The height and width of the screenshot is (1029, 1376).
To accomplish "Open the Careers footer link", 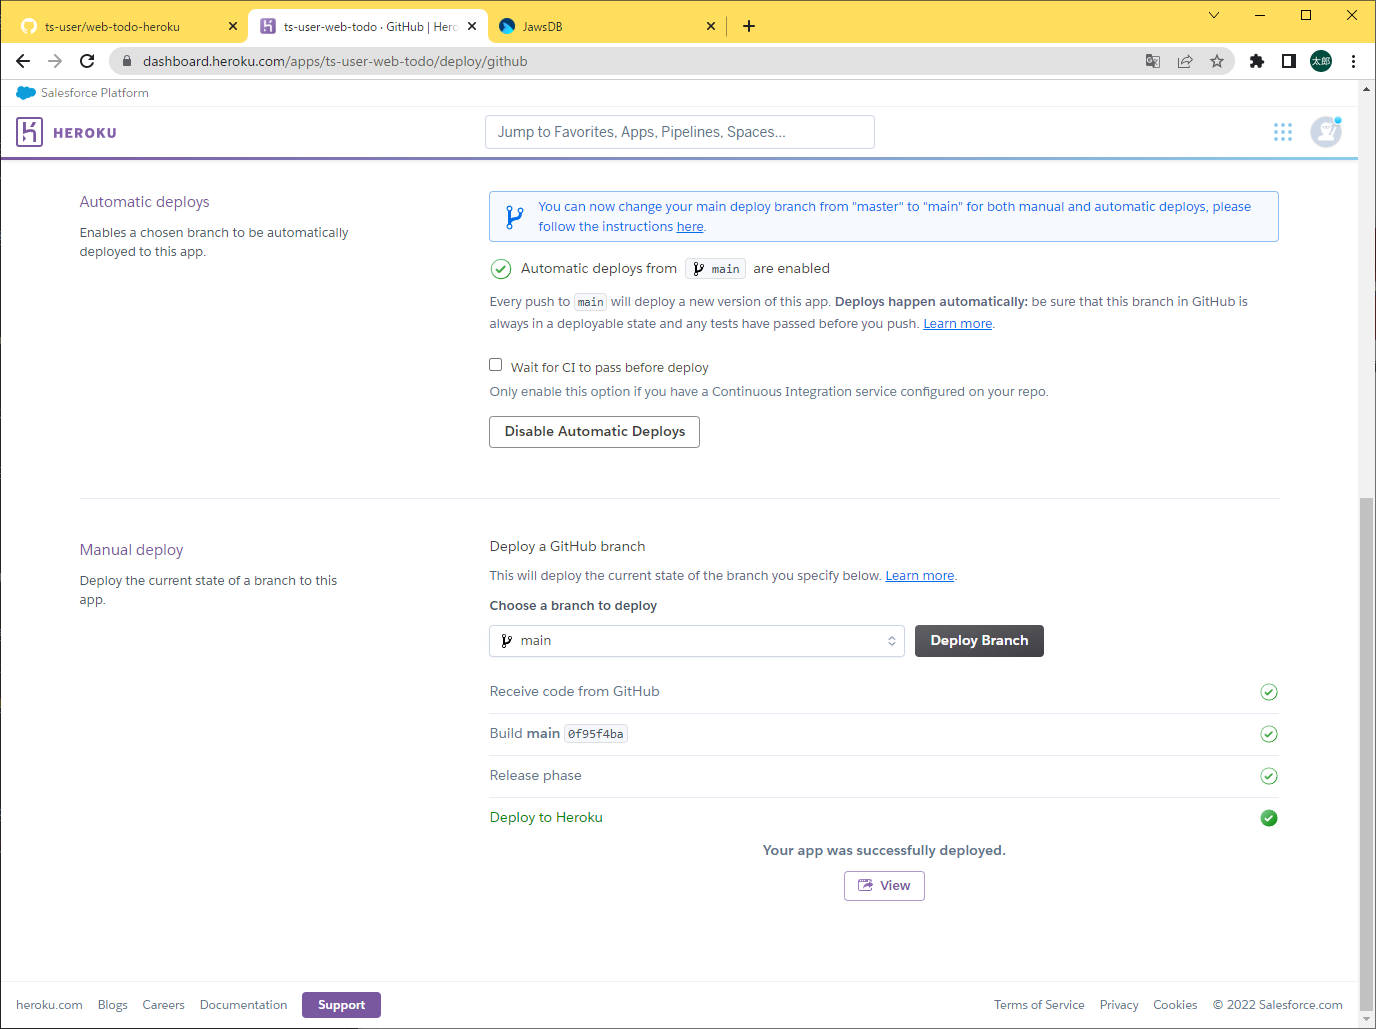I will point(163,1005).
